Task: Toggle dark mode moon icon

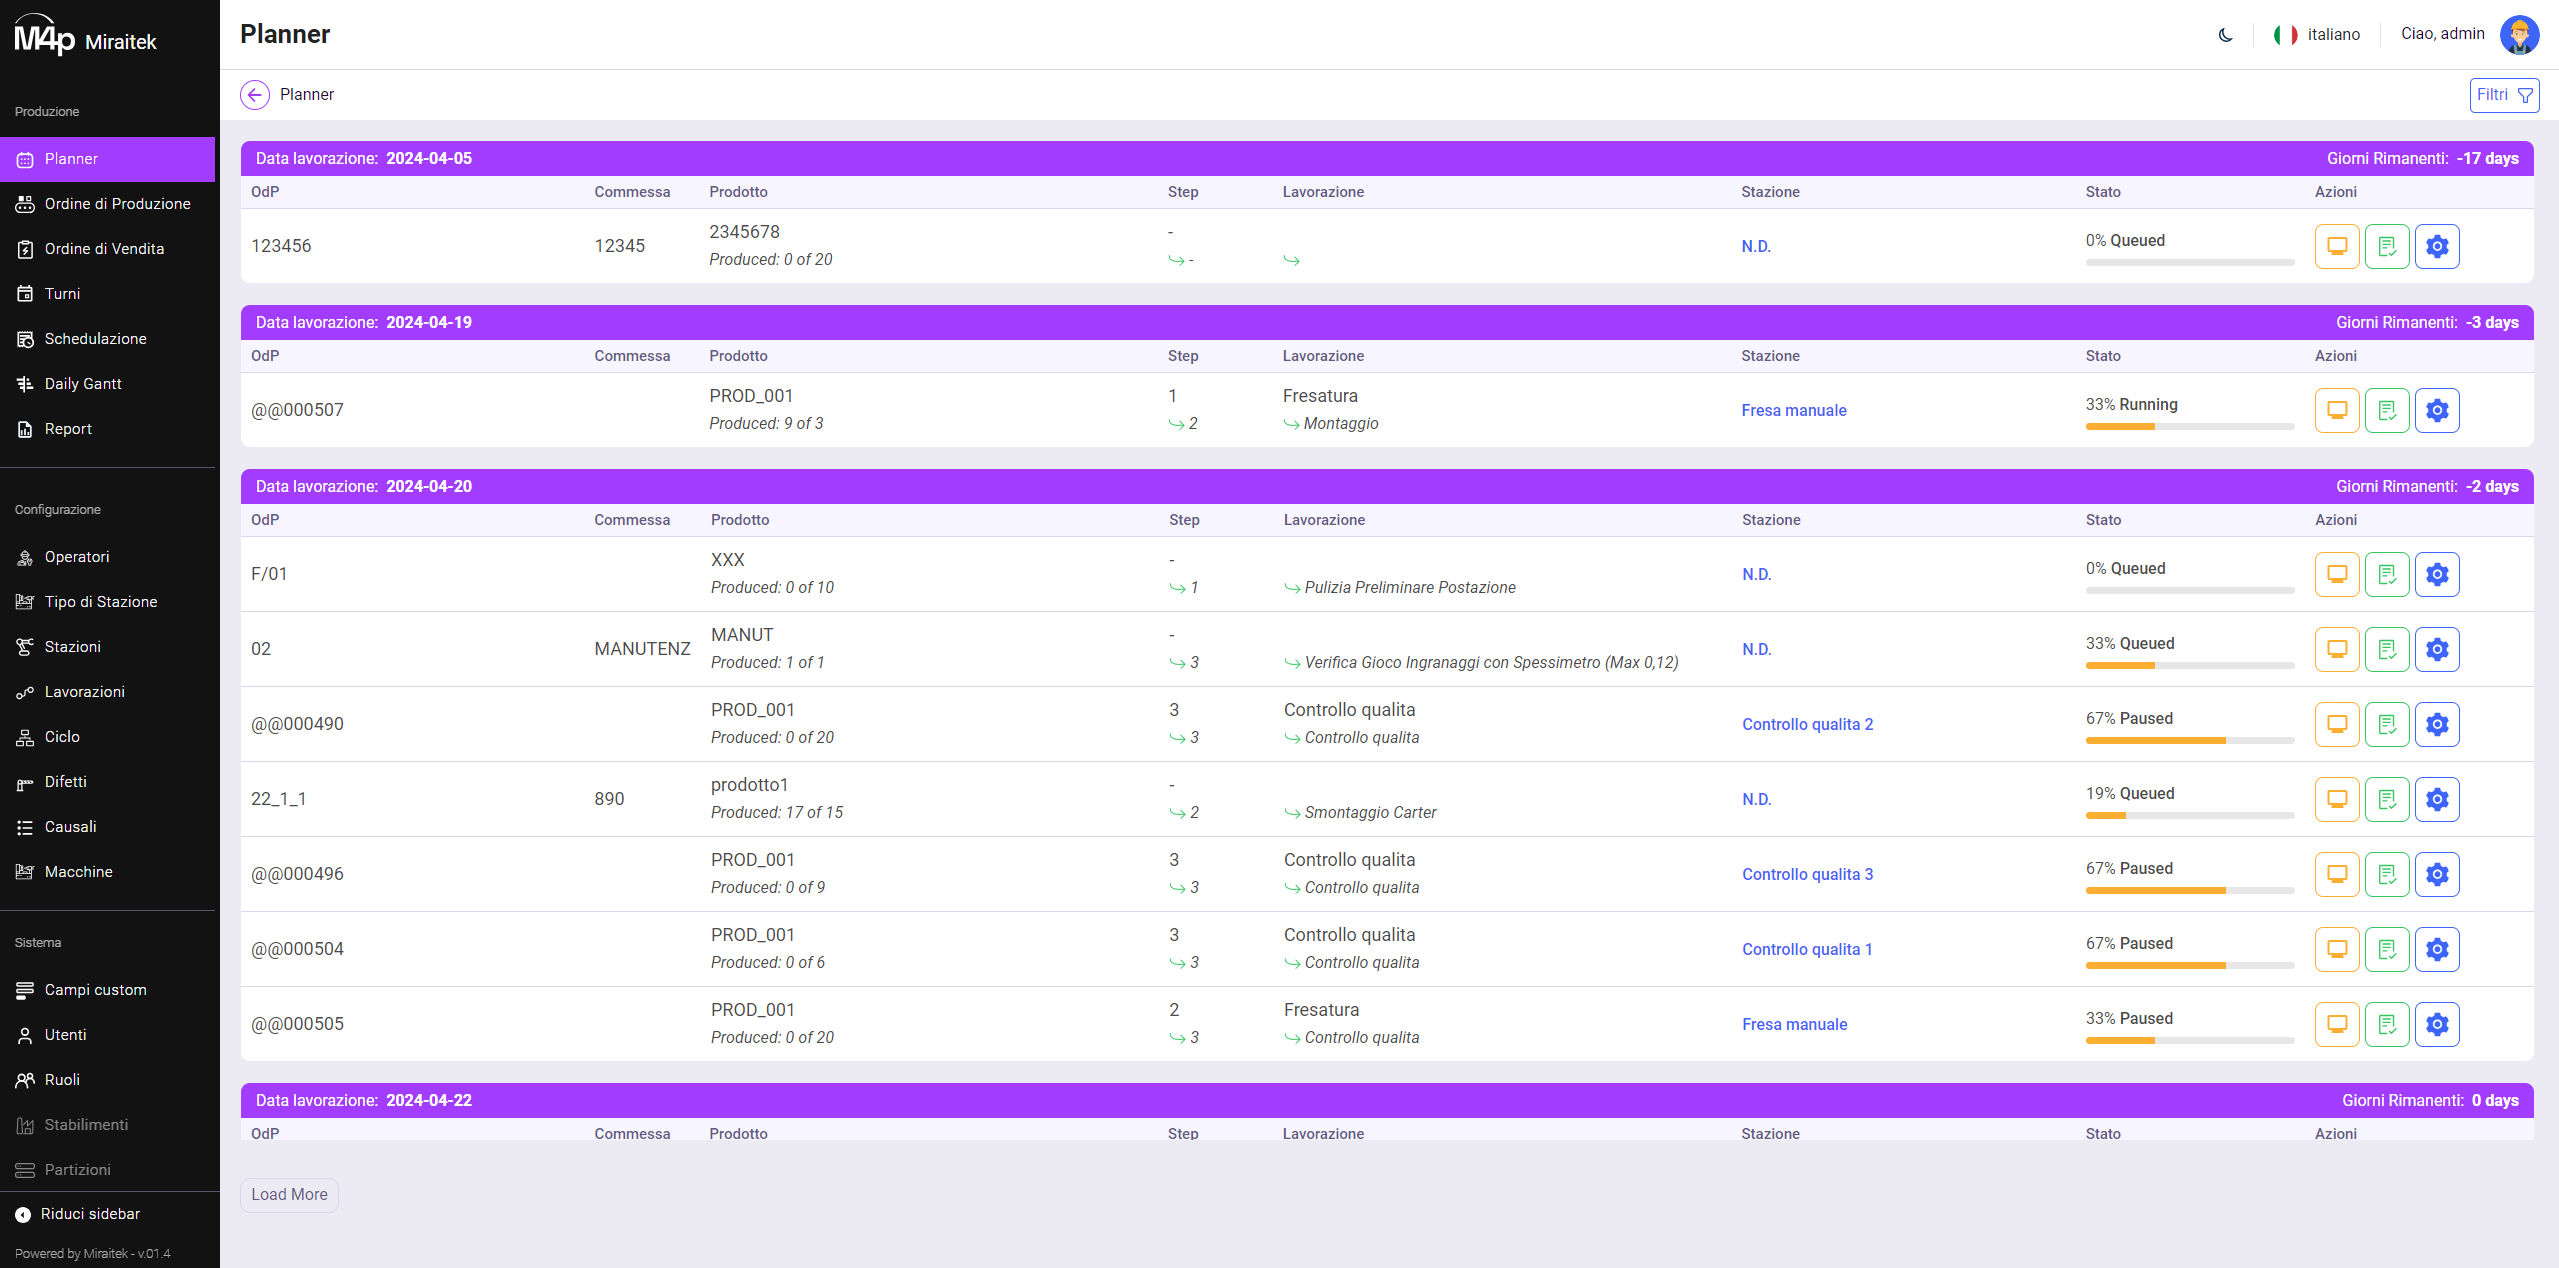Action: point(2225,35)
